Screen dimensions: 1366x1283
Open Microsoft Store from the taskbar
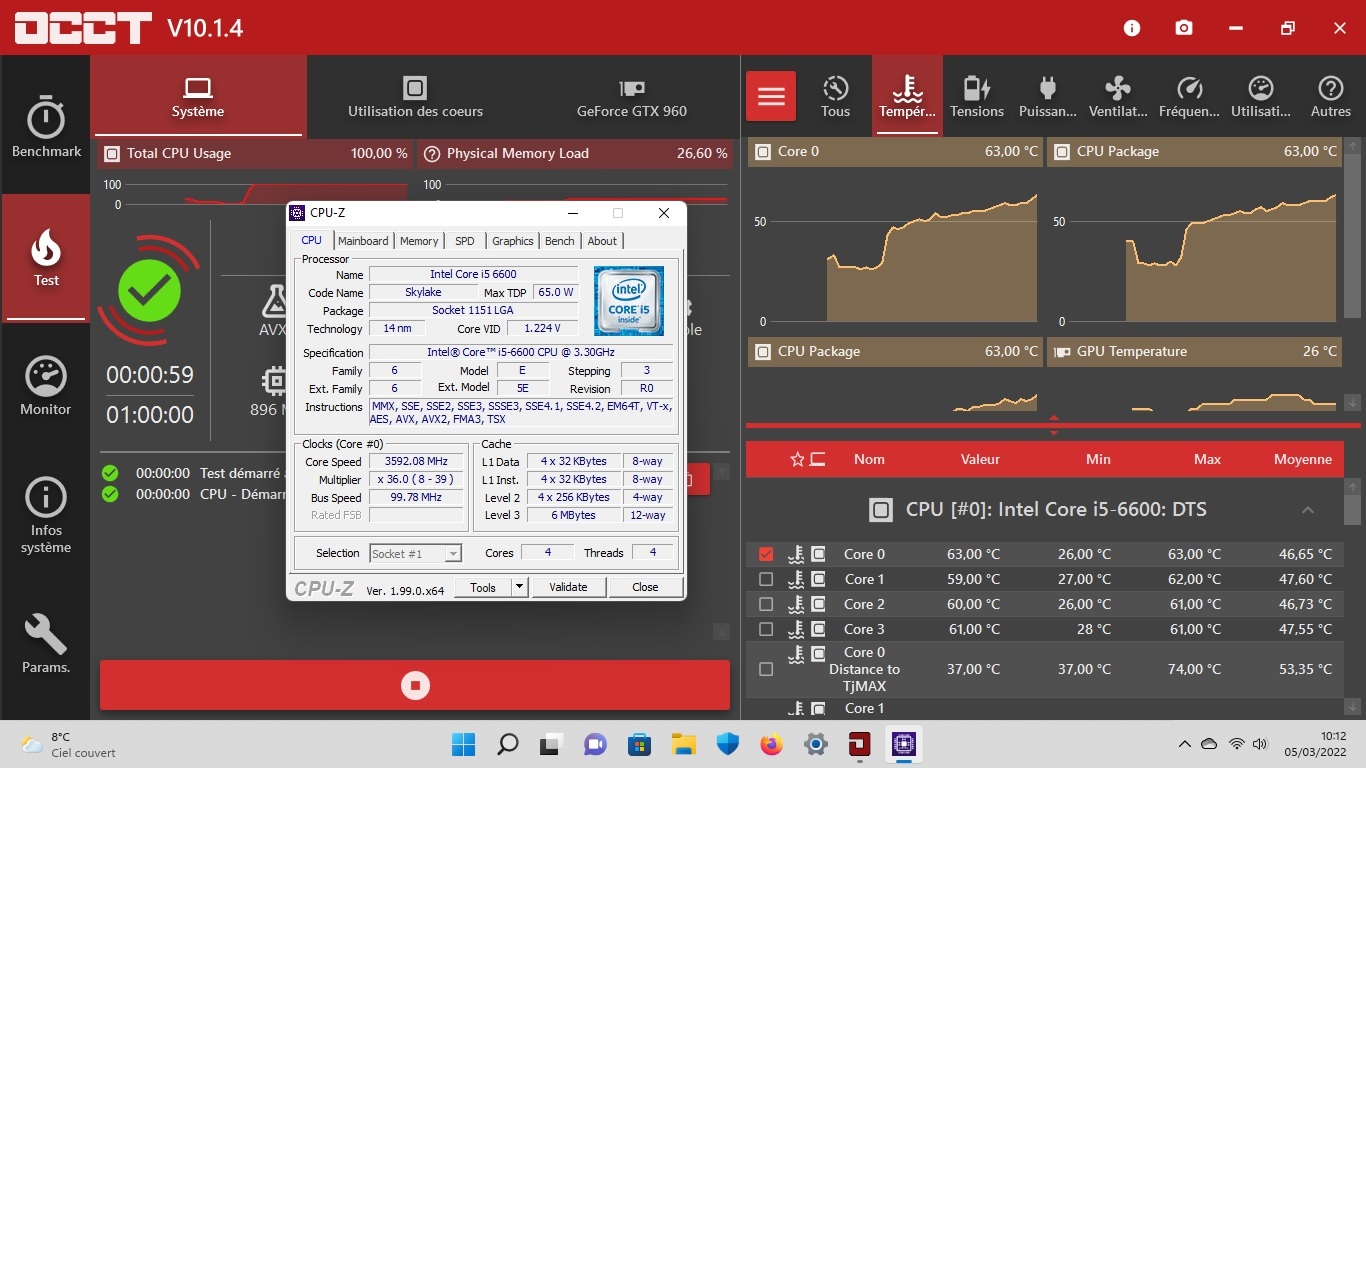coord(639,744)
